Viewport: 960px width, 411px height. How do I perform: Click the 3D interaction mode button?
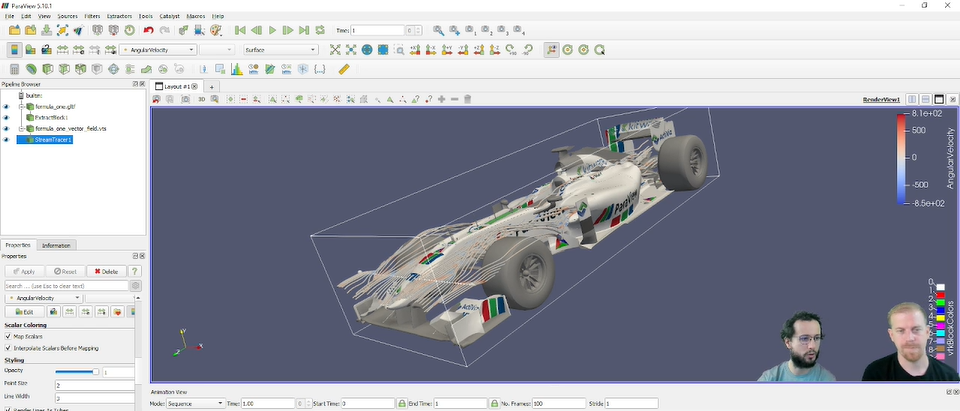201,99
